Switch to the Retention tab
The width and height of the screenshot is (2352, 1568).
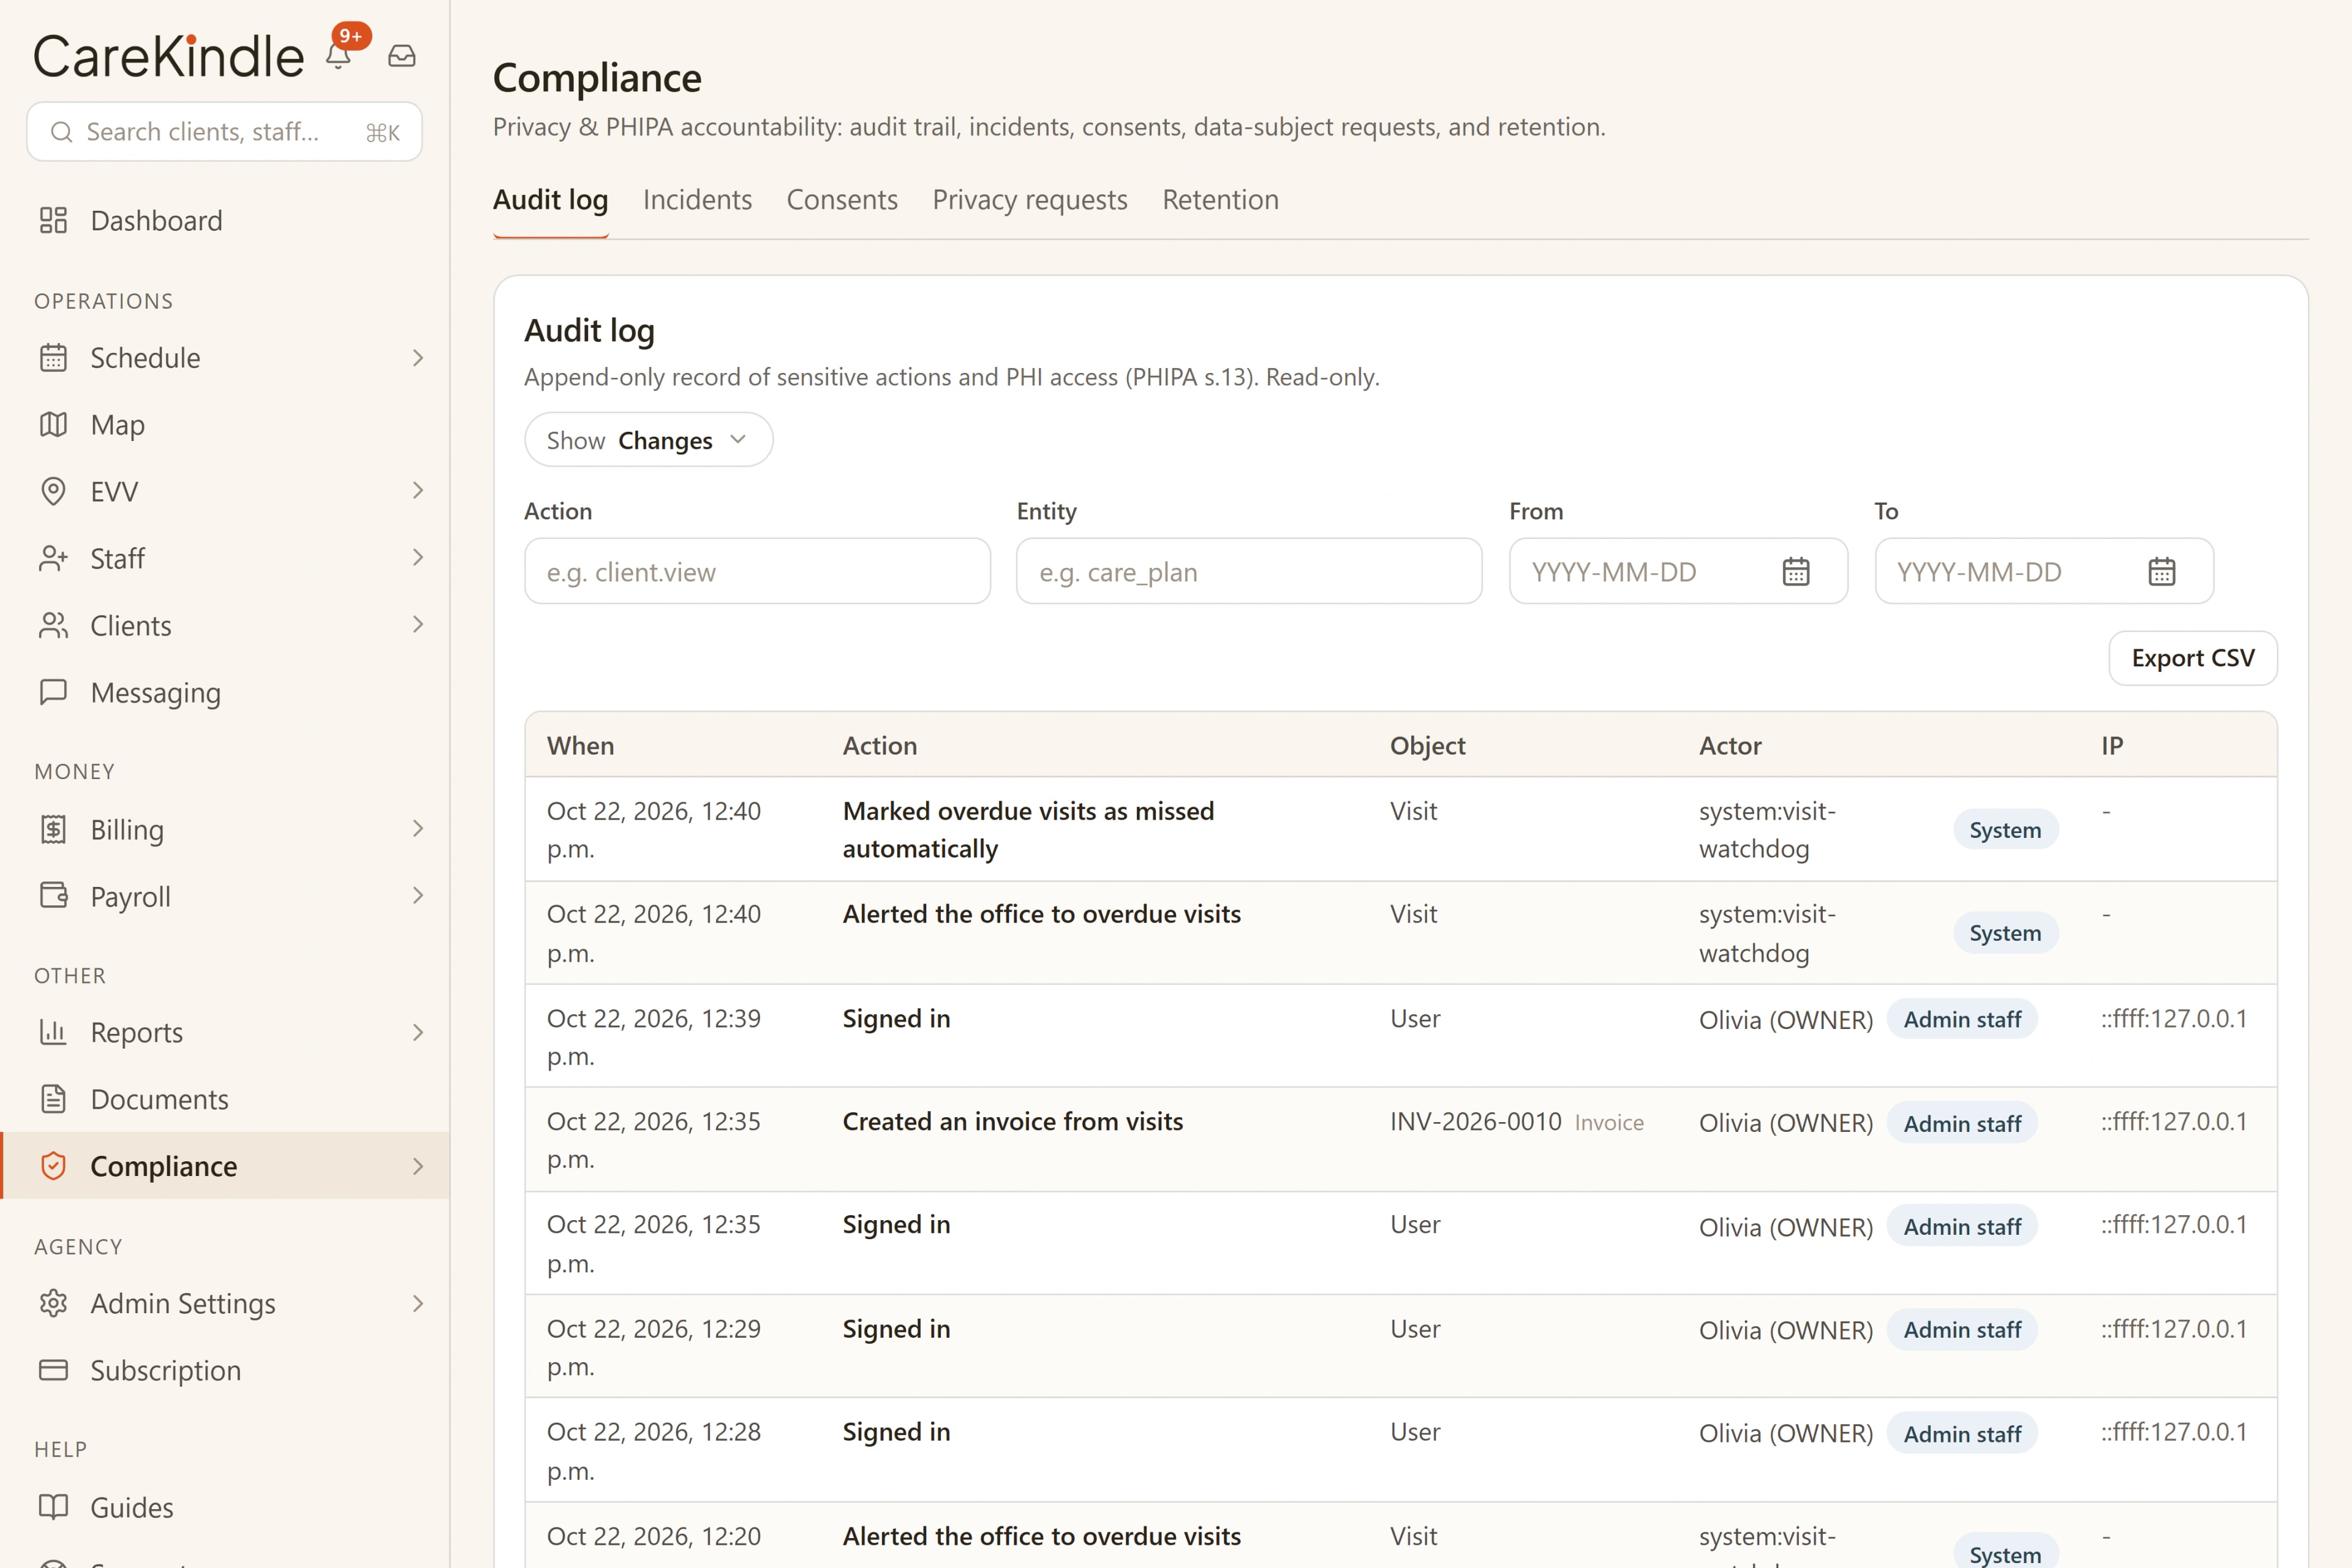coord(1220,199)
